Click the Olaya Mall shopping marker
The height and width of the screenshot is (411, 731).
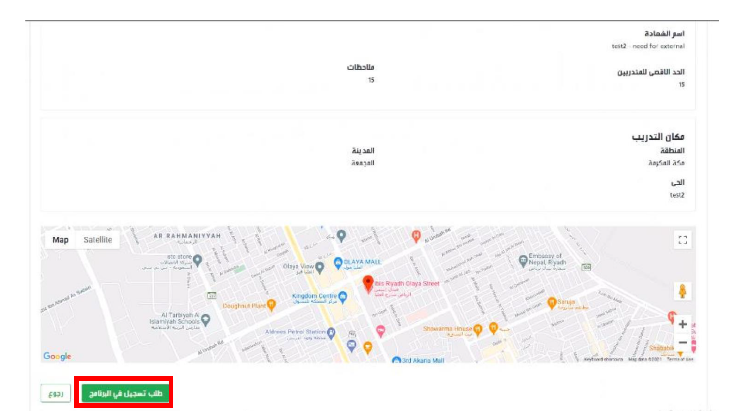[338, 263]
